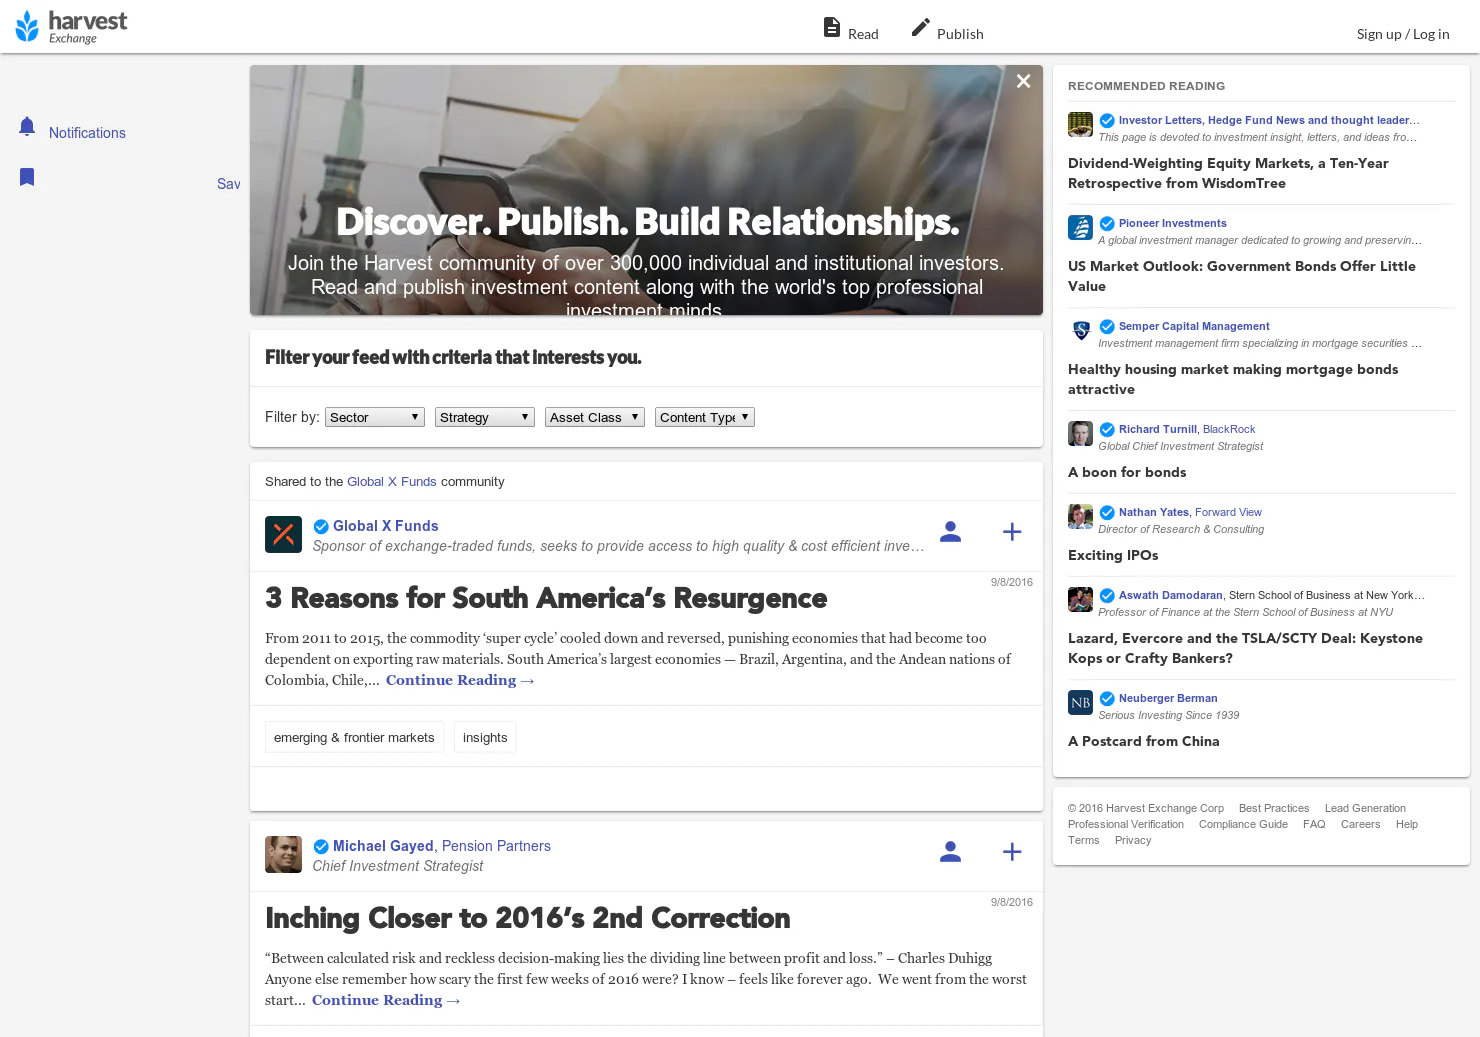This screenshot has height=1037, width=1480.
Task: Continue Reading the 2nd Correction article
Action: pyautogui.click(x=386, y=1000)
